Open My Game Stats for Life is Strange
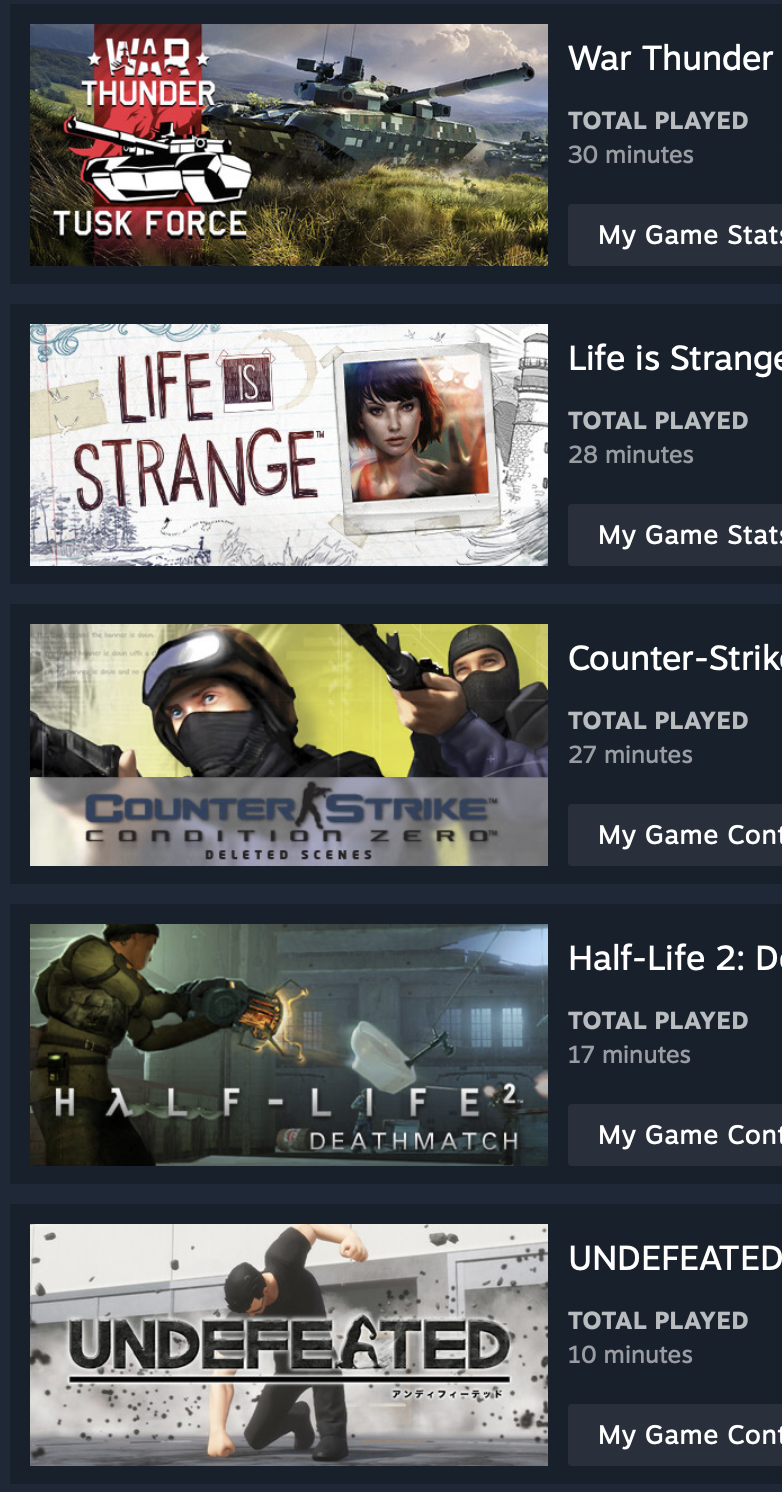Viewport: 782px width, 1492px height. pyautogui.click(x=675, y=535)
